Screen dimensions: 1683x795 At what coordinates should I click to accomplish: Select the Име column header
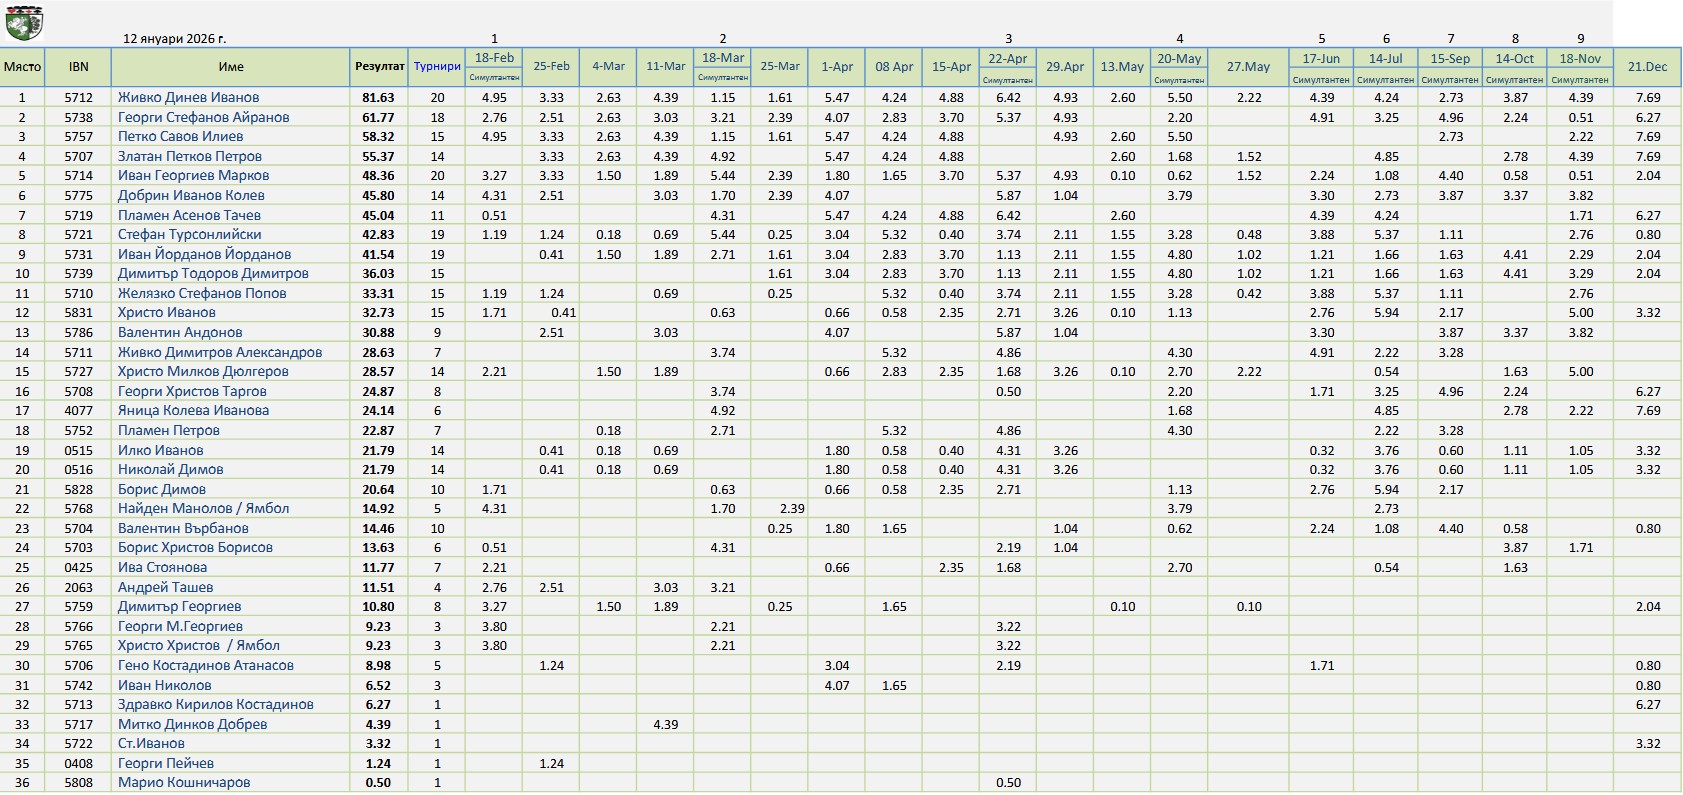coord(231,67)
